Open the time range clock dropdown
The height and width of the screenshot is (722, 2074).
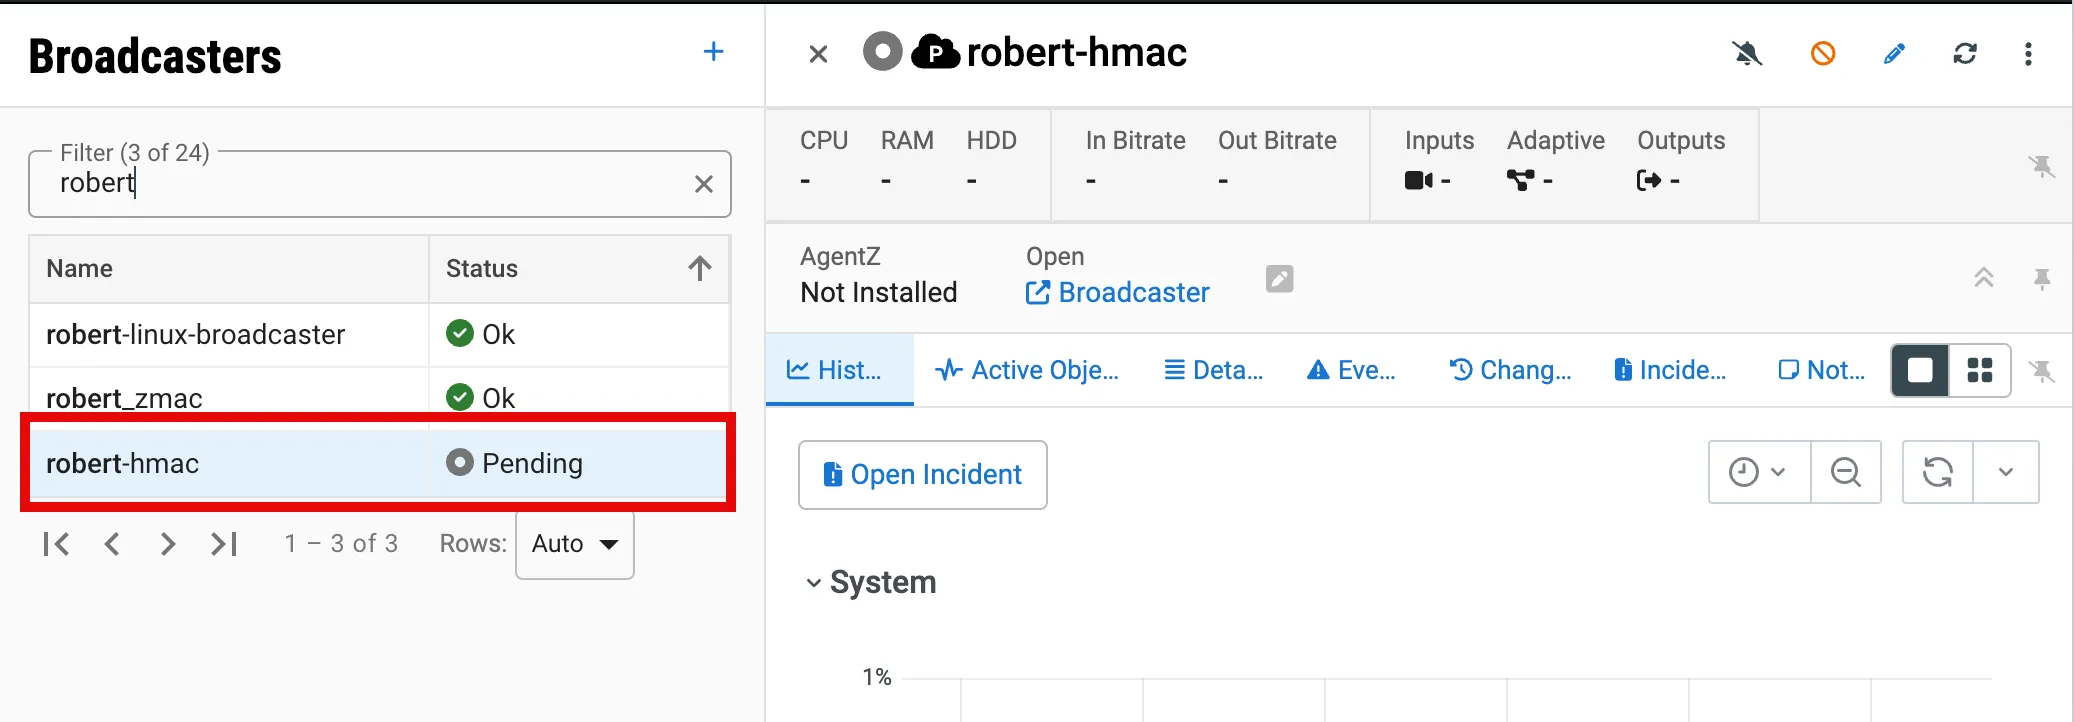pyautogui.click(x=1759, y=472)
